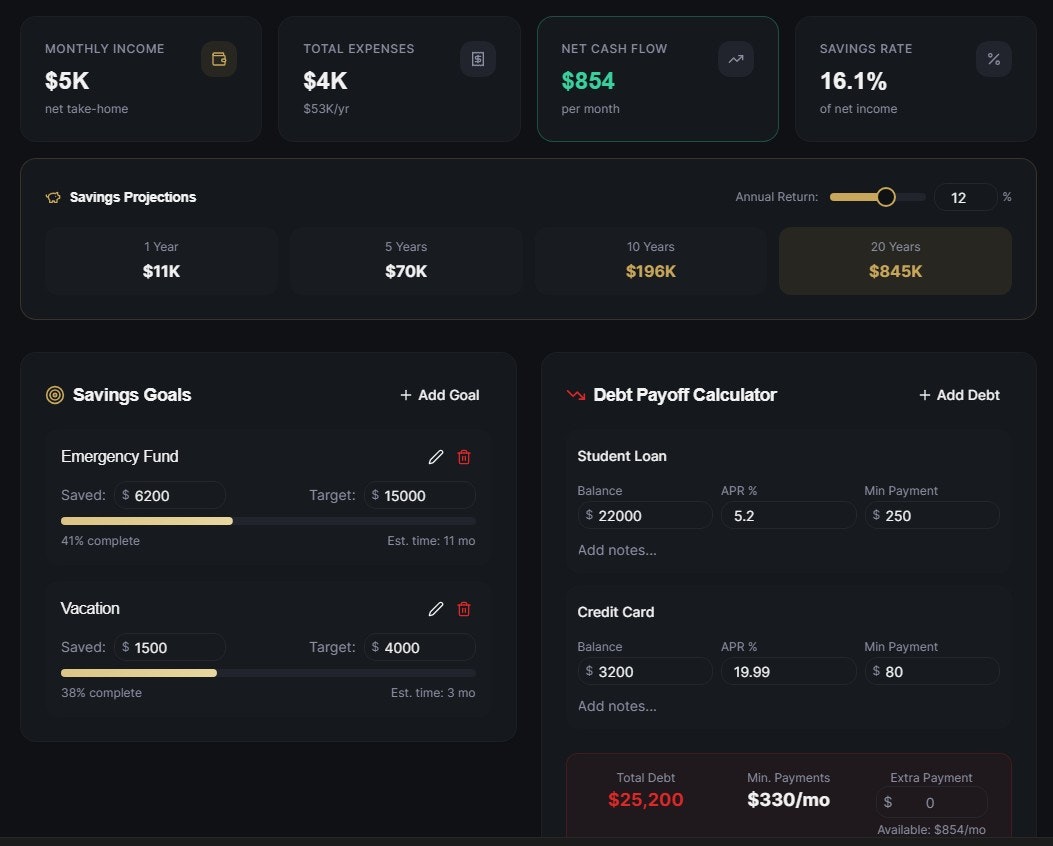
Task: Click the pencil icon to edit Emergency Fund
Action: 436,457
